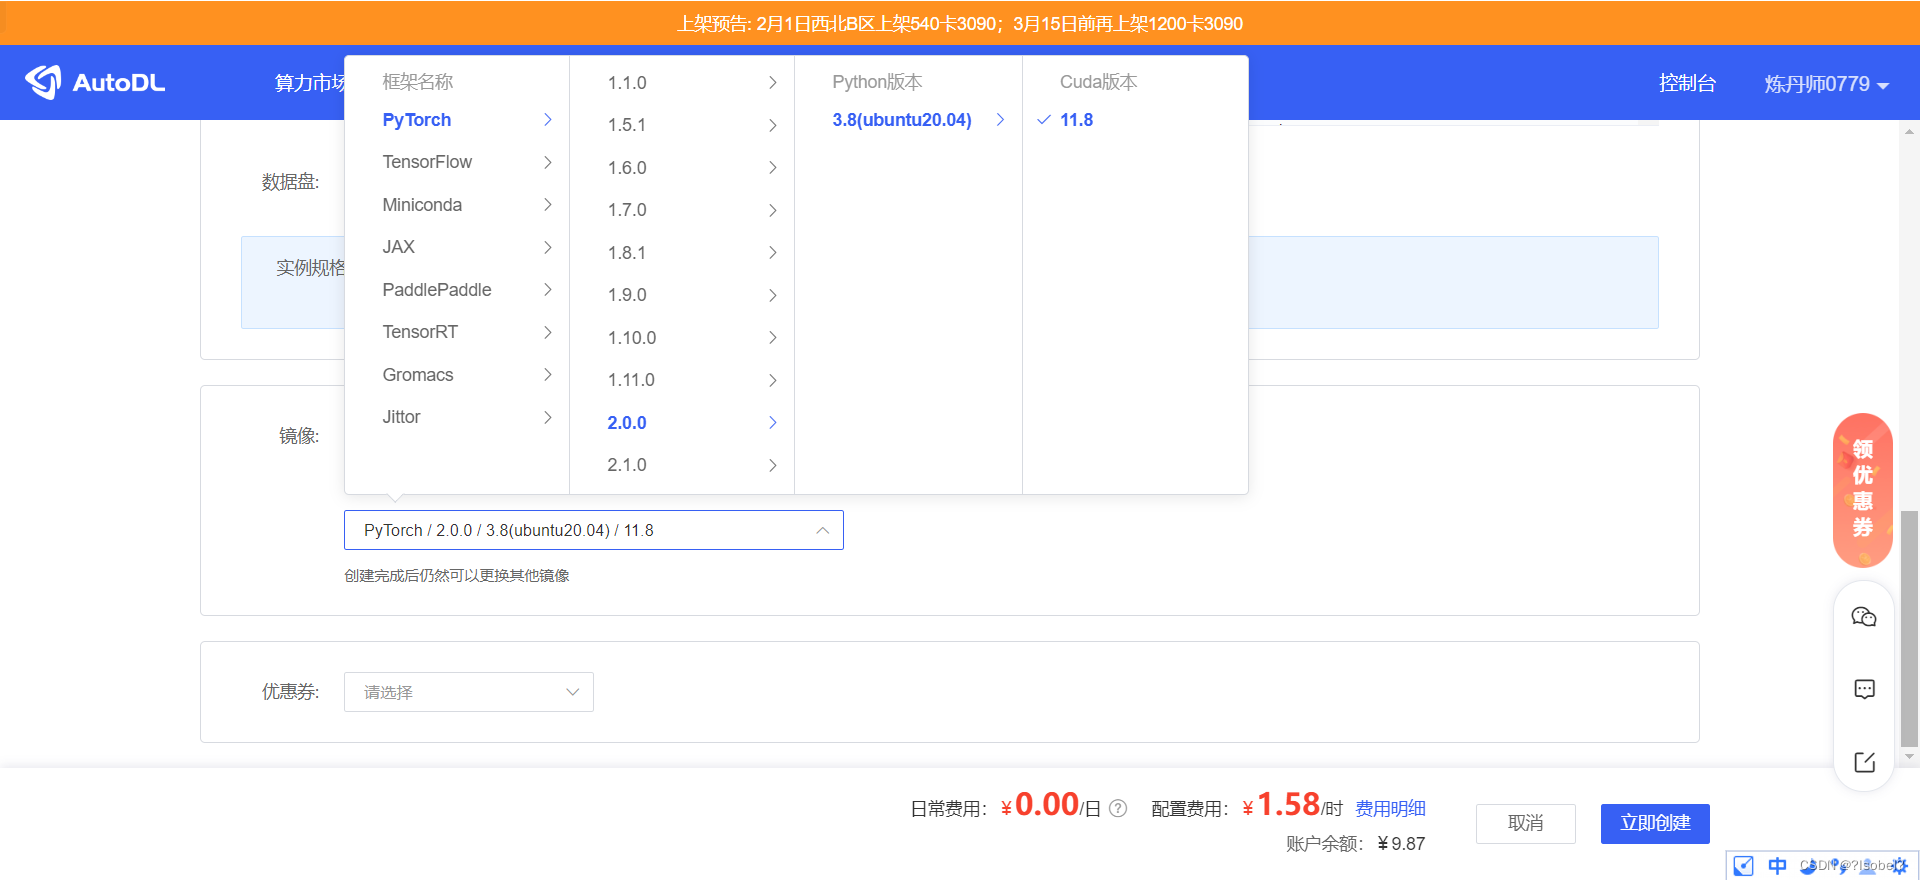This screenshot has width=1920, height=880.
Task: Choose PyTorch version 1.5.1
Action: 682,125
